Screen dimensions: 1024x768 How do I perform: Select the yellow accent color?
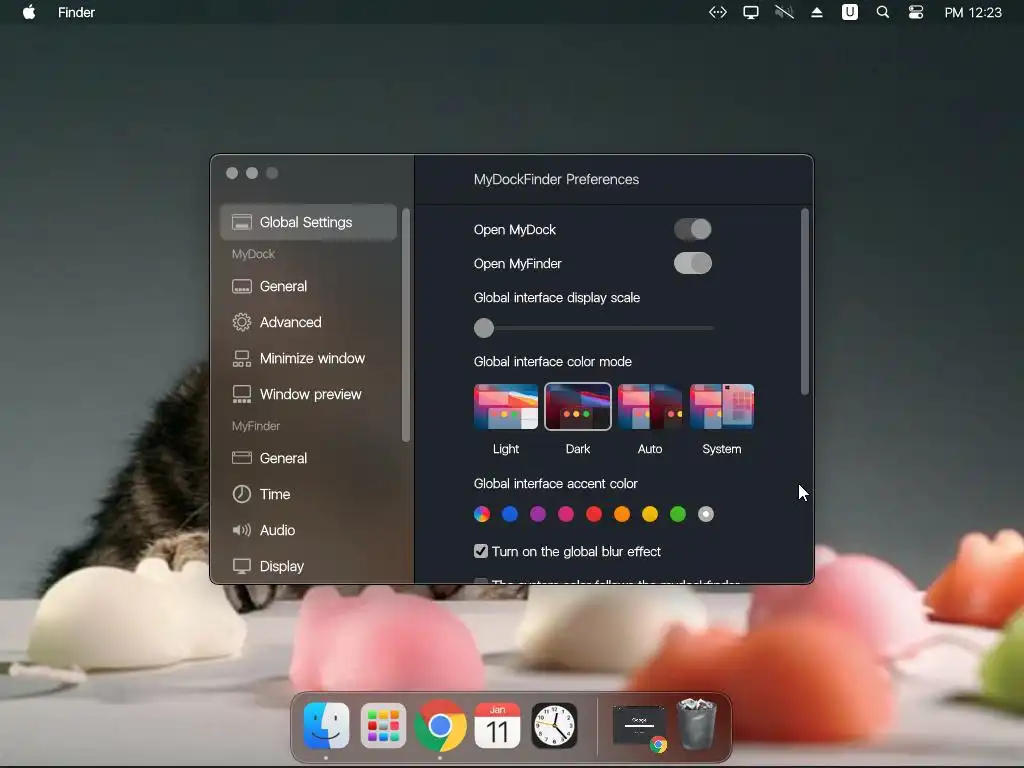coord(650,514)
